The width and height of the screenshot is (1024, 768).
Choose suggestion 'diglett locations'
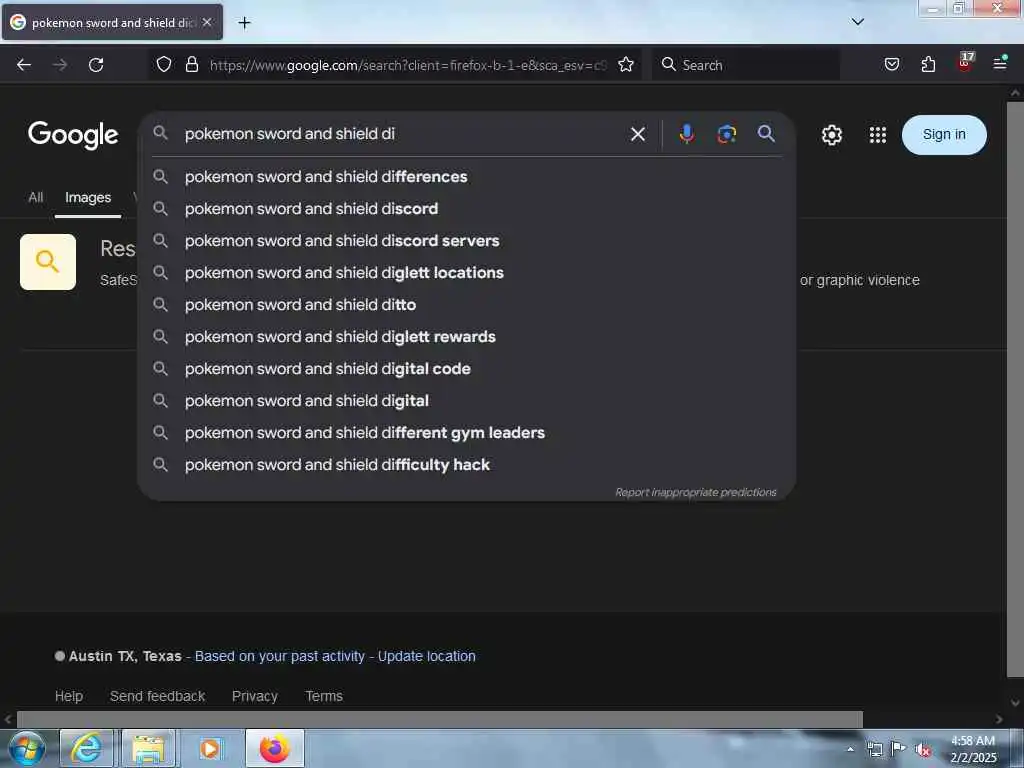tap(466, 273)
